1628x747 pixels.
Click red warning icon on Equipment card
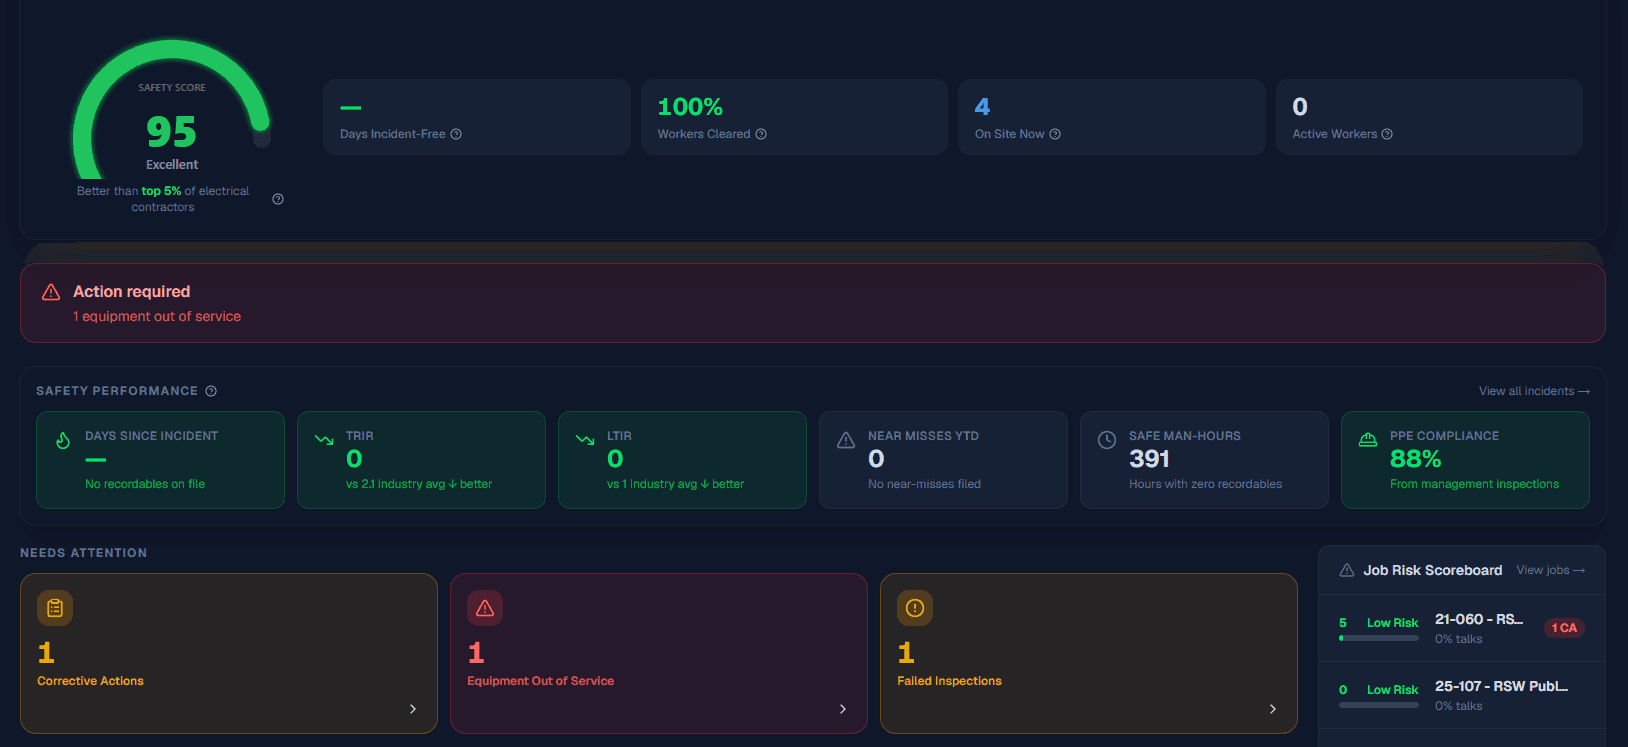tap(485, 607)
